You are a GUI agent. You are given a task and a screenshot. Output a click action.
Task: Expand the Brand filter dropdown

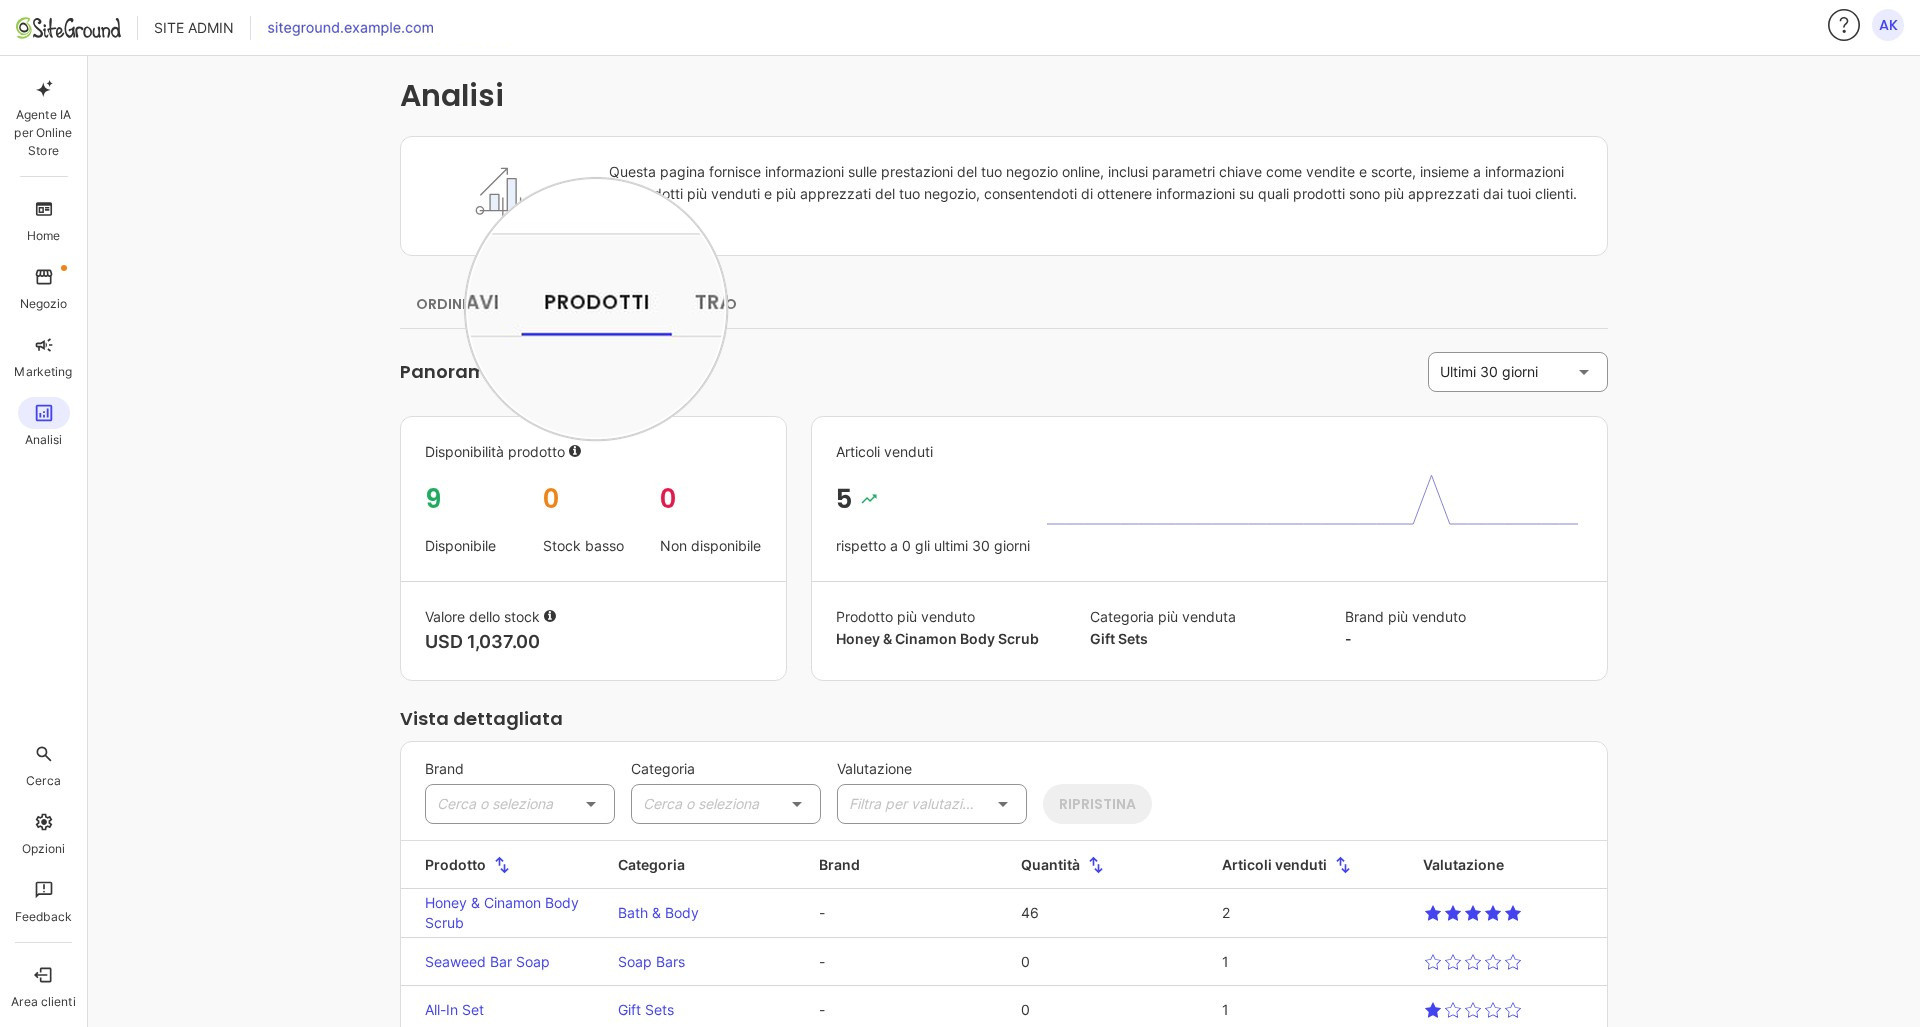click(x=519, y=804)
